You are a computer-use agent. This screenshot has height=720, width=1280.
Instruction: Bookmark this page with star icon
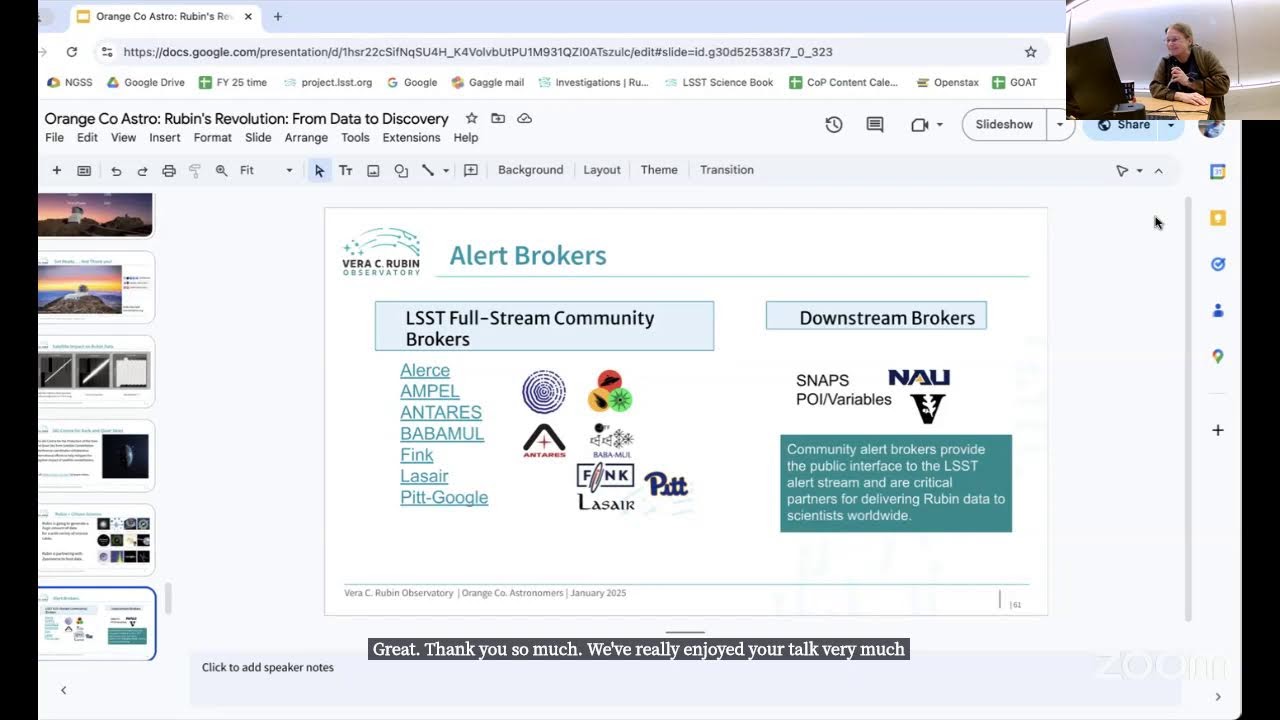[1031, 52]
